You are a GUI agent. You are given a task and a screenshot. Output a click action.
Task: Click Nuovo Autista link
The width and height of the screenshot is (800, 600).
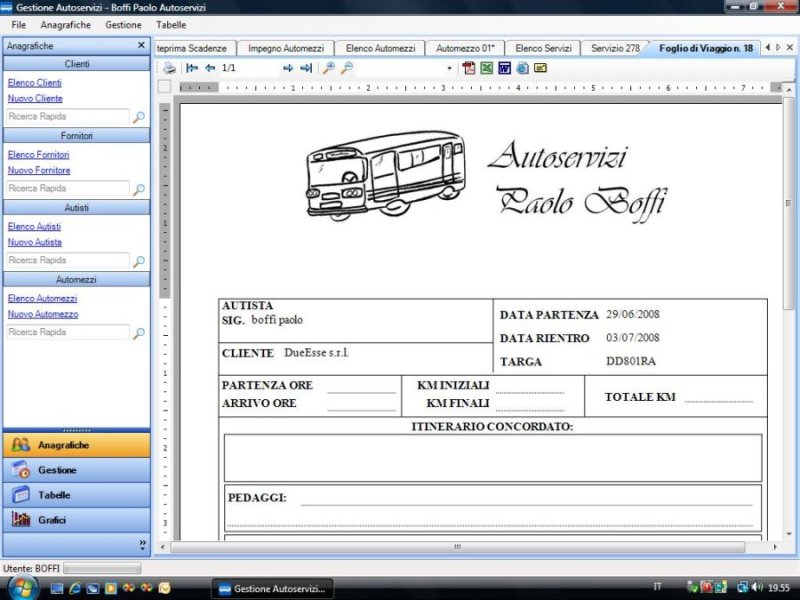pyautogui.click(x=35, y=242)
